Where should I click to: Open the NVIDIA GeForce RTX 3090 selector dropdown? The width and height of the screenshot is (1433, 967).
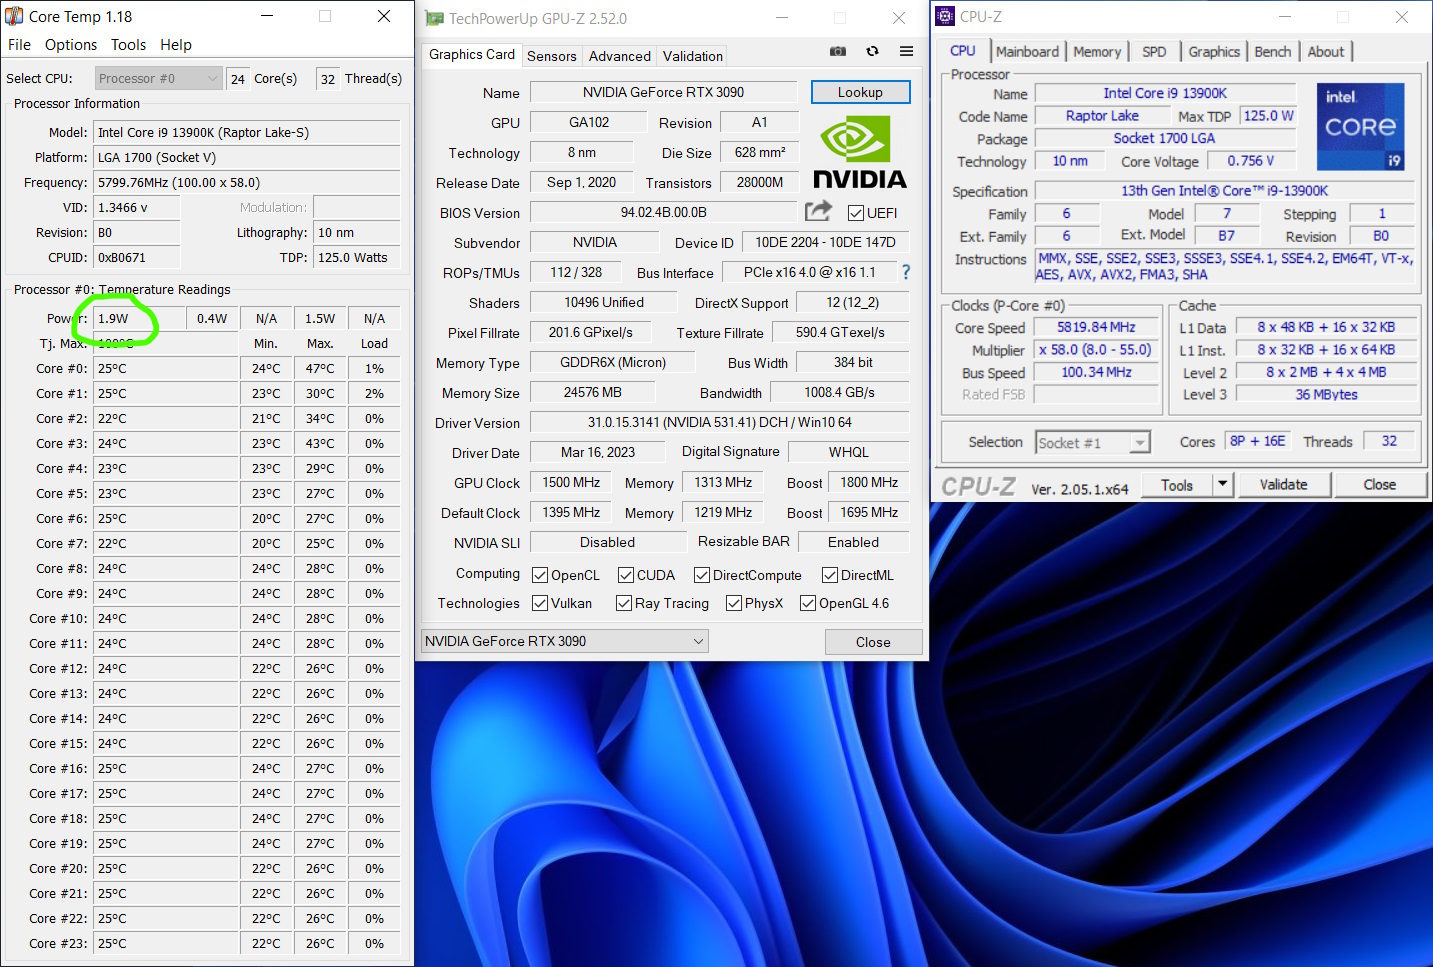[698, 640]
